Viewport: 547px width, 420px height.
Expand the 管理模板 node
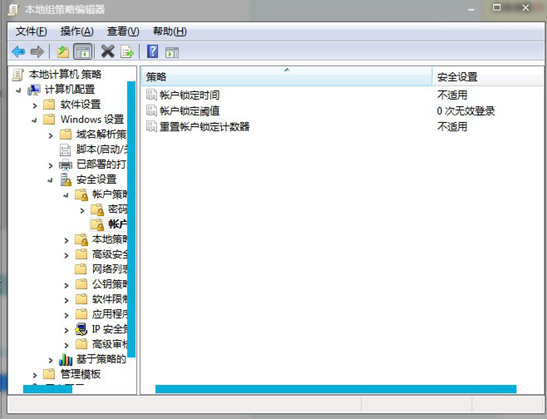tap(35, 375)
